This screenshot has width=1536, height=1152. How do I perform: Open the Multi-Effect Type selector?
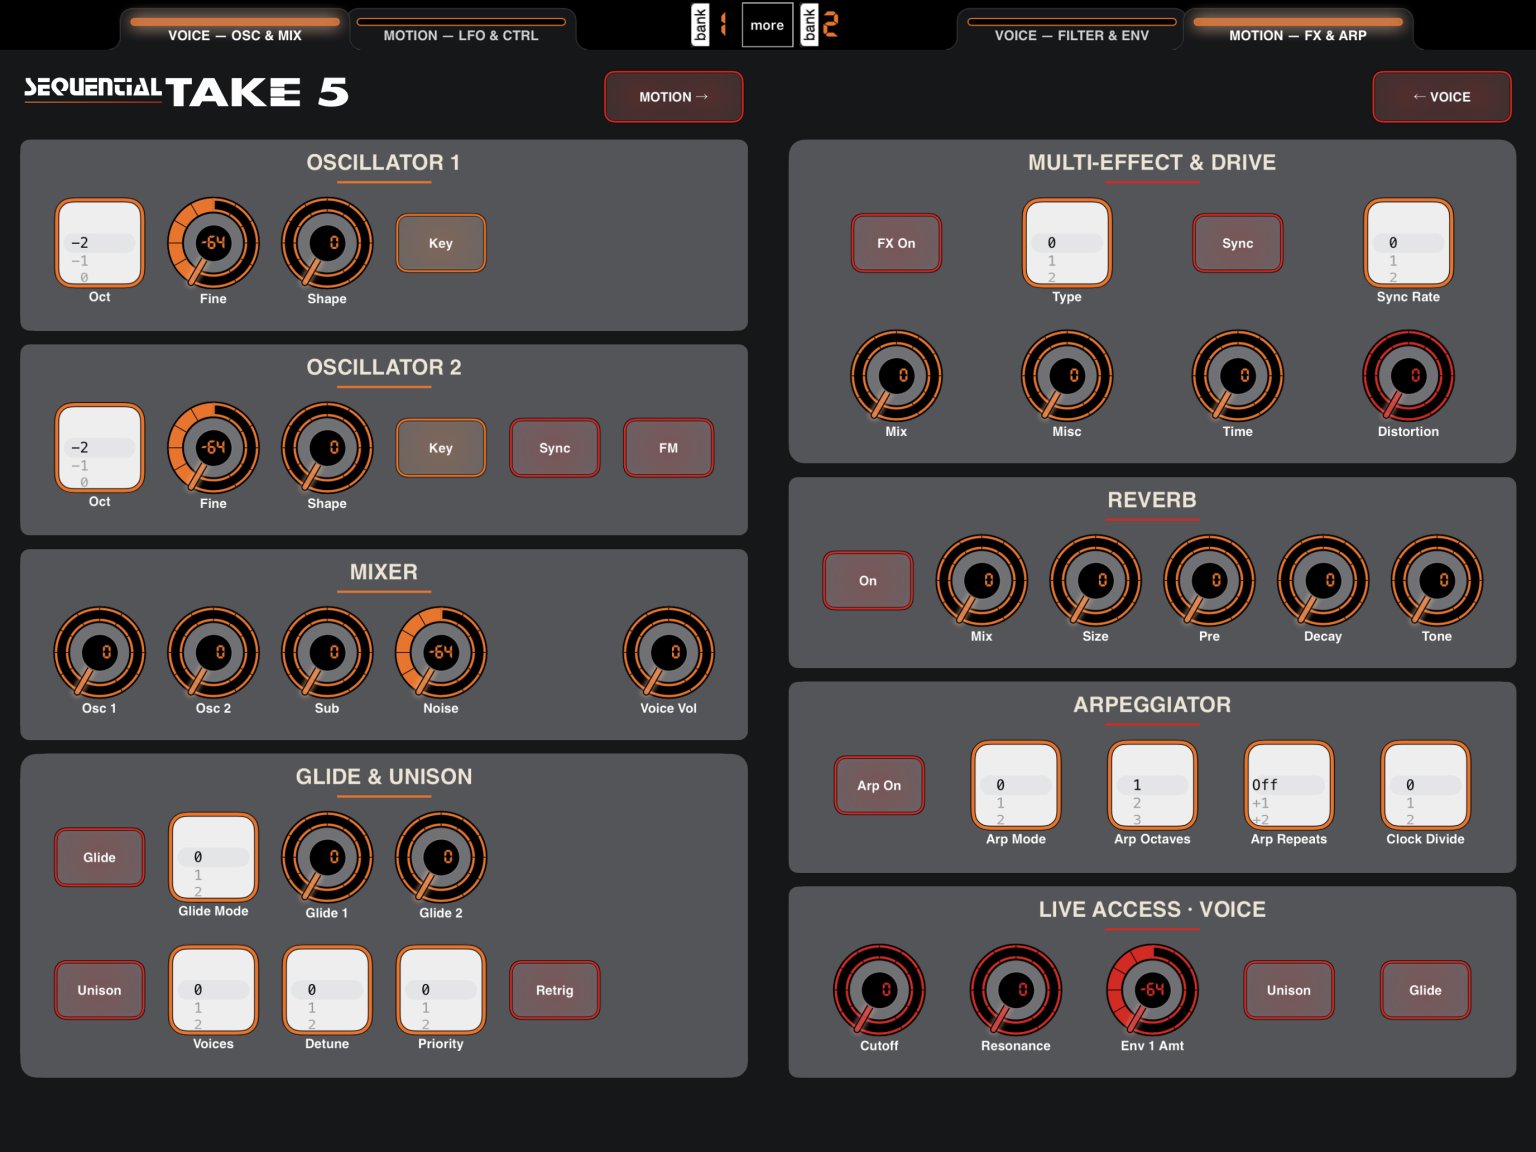click(1067, 243)
